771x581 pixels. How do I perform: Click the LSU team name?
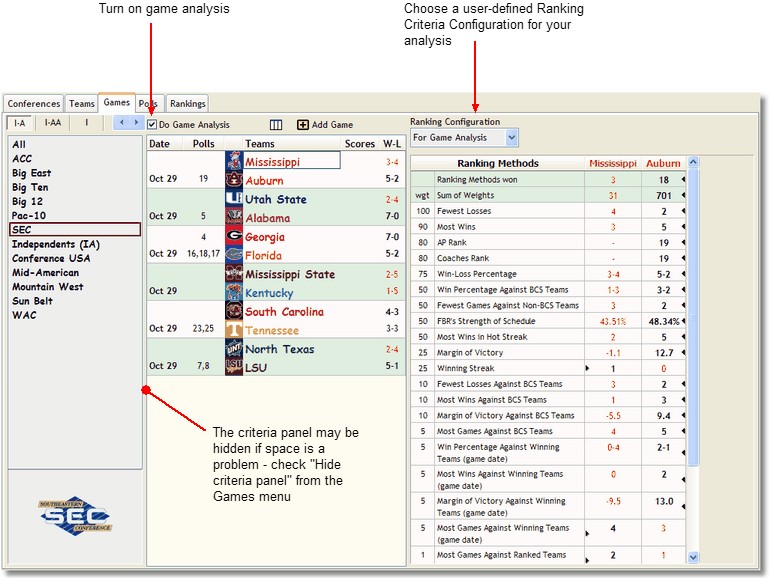tap(256, 368)
